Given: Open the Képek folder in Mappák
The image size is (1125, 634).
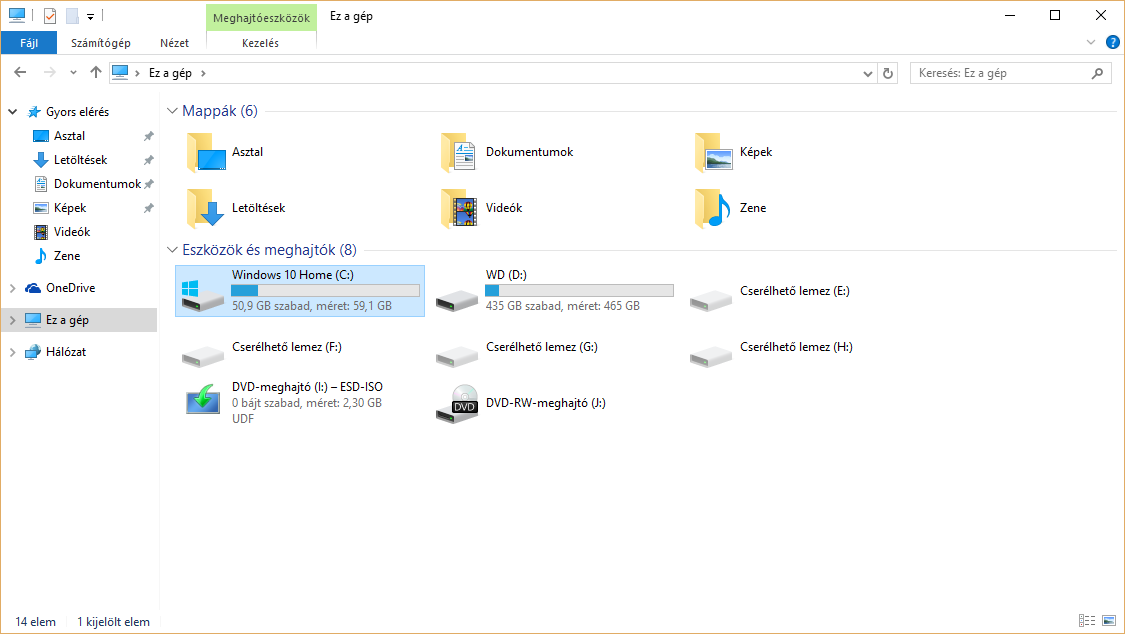Looking at the screenshot, I should coord(733,152).
